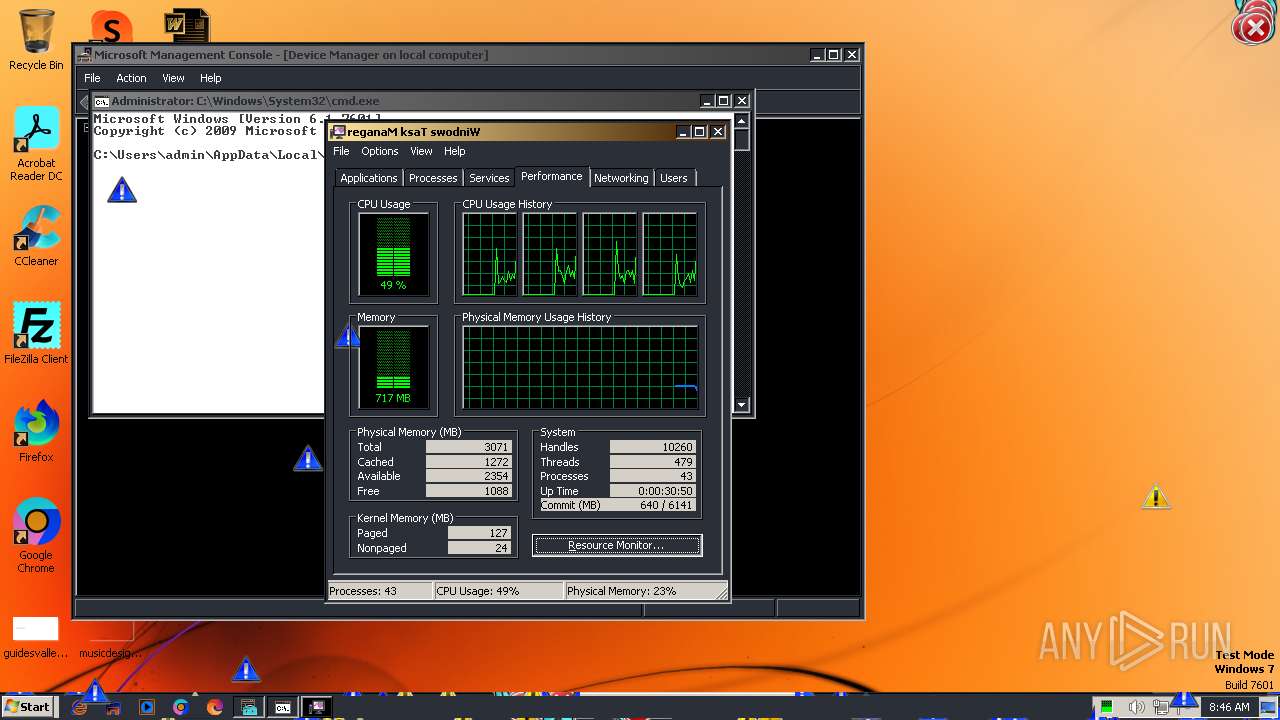Screen dimensions: 1280x720
Task: Launch CCleaner from the desktop
Action: 36,236
